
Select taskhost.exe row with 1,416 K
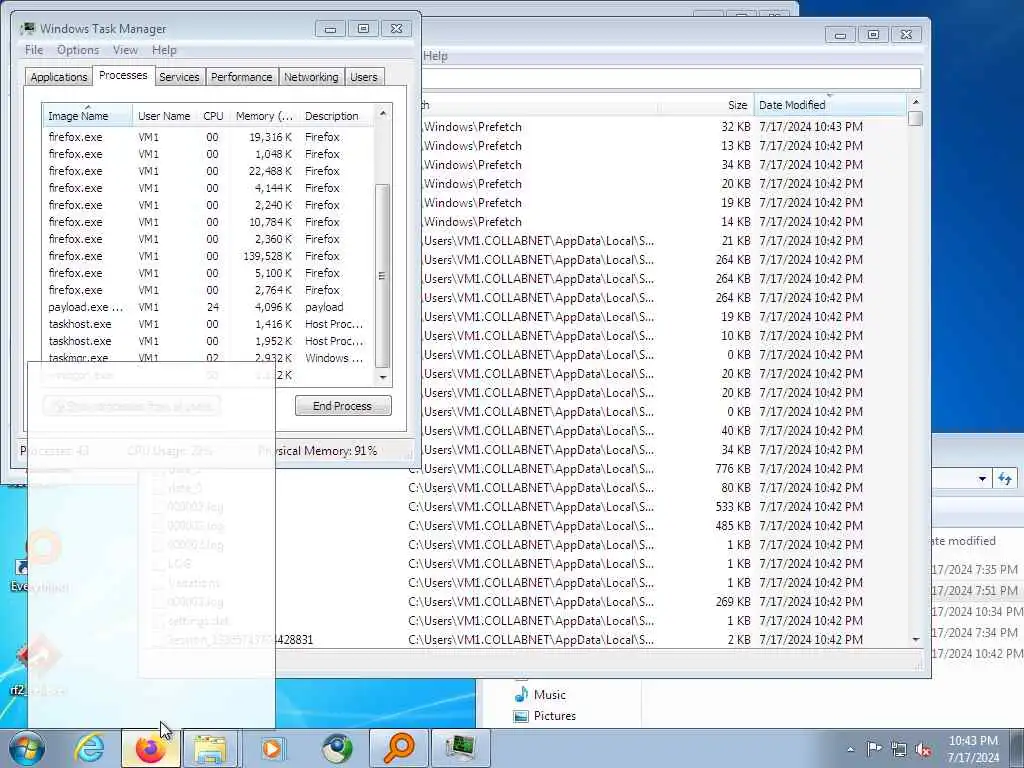tap(209, 324)
